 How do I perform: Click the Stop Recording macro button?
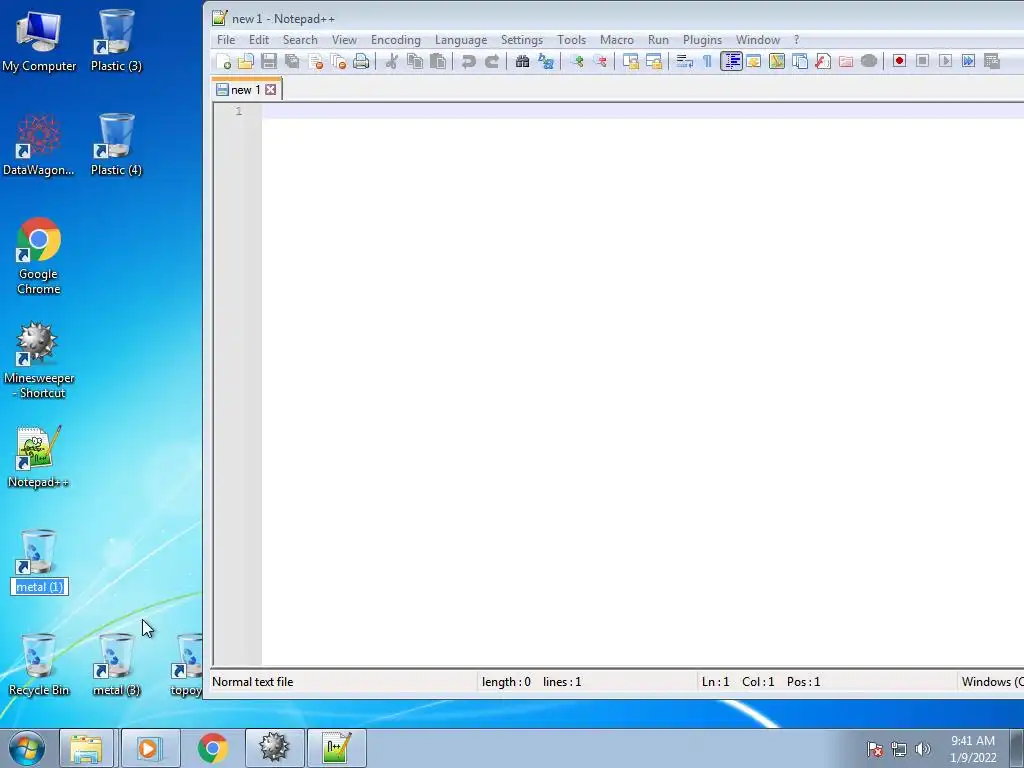[922, 61]
